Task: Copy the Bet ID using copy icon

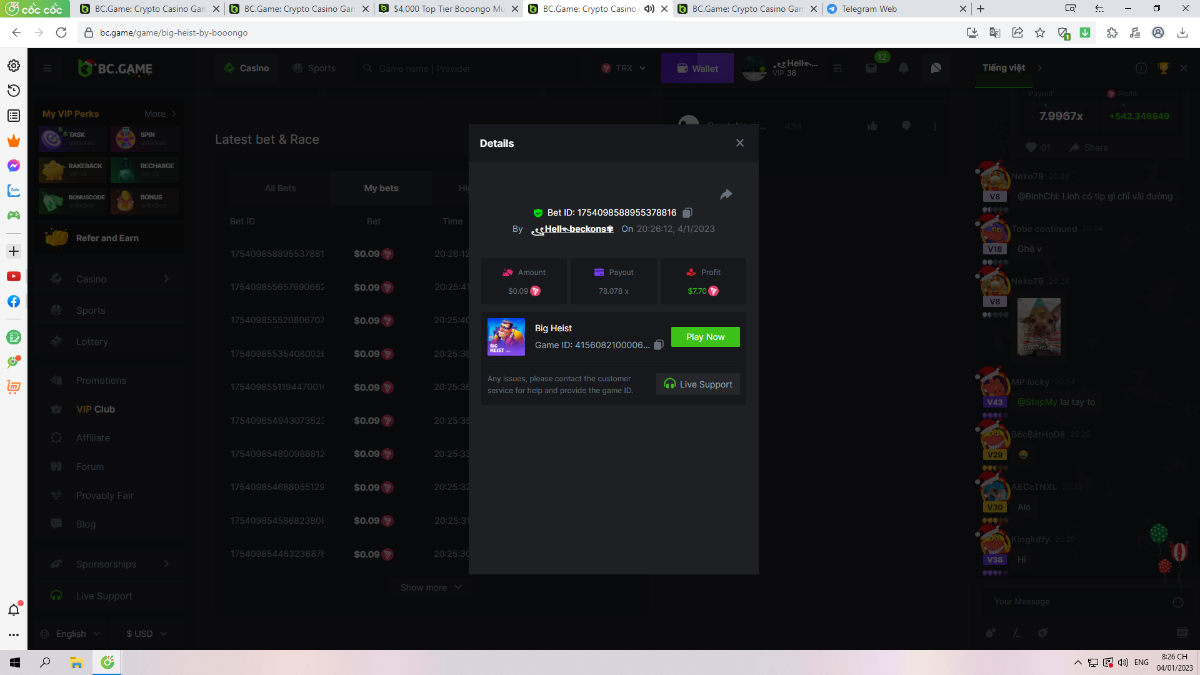Action: click(687, 213)
